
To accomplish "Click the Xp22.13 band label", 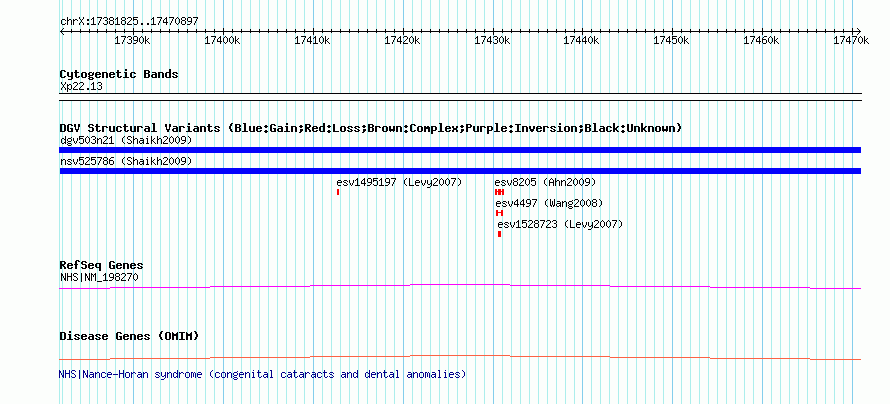I will pos(81,87).
